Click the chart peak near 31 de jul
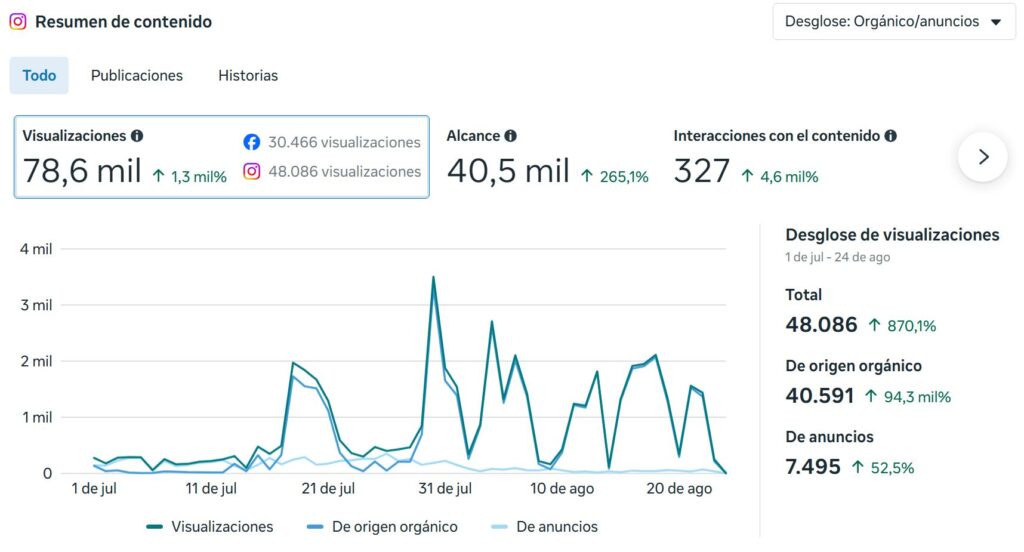Viewport: 1024px width, 552px height. (x=433, y=278)
